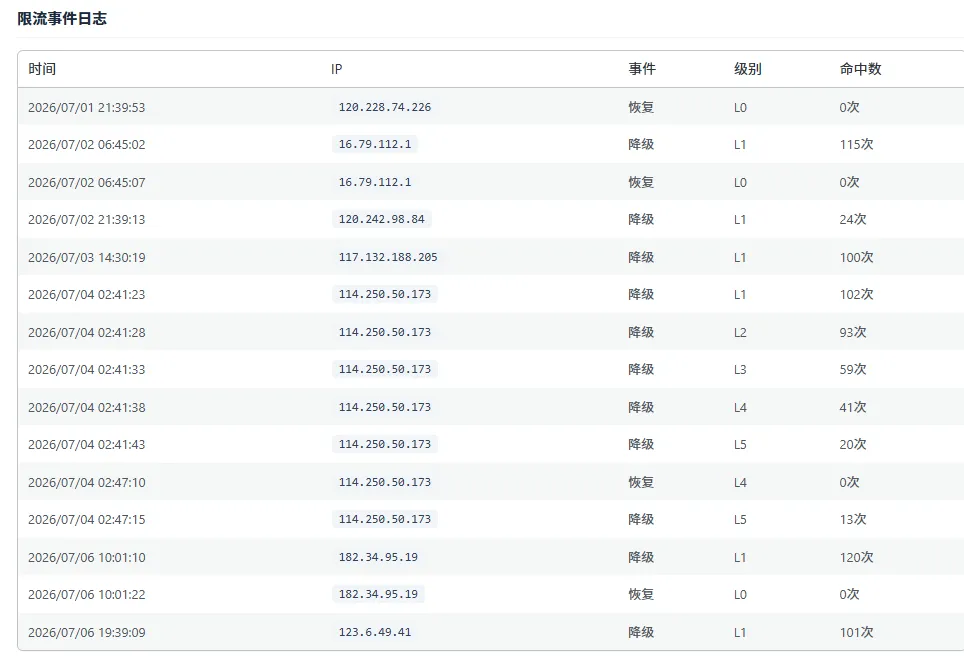This screenshot has width=964, height=657.
Task: Click level L3 cell
Action: pos(740,369)
